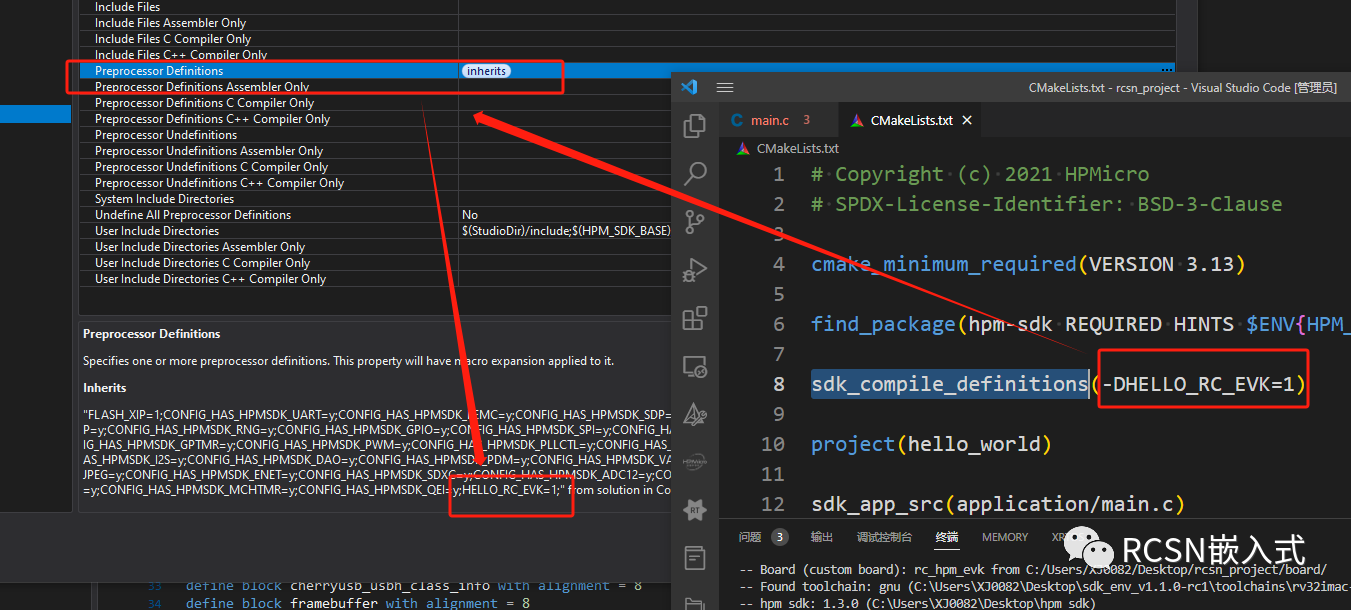Select User Include Directories C Compiler Only row
The height and width of the screenshot is (610, 1351).
coord(374,263)
